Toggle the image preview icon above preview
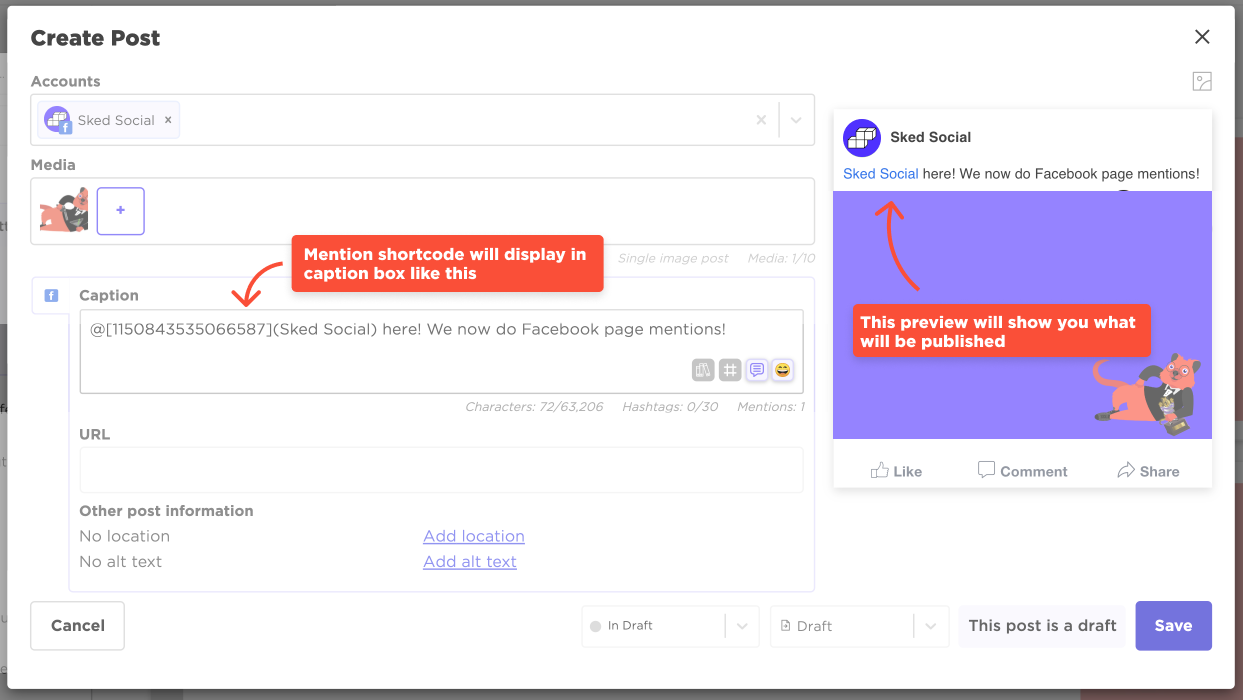 [x=1202, y=82]
